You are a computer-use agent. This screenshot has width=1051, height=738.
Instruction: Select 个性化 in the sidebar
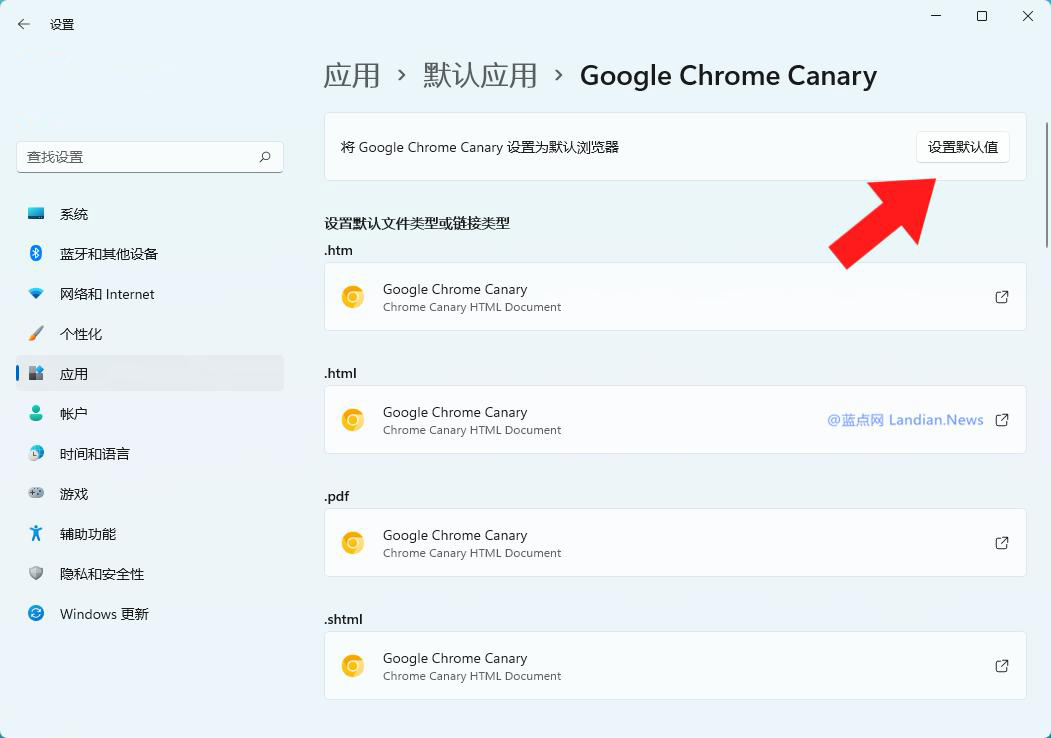(150, 334)
